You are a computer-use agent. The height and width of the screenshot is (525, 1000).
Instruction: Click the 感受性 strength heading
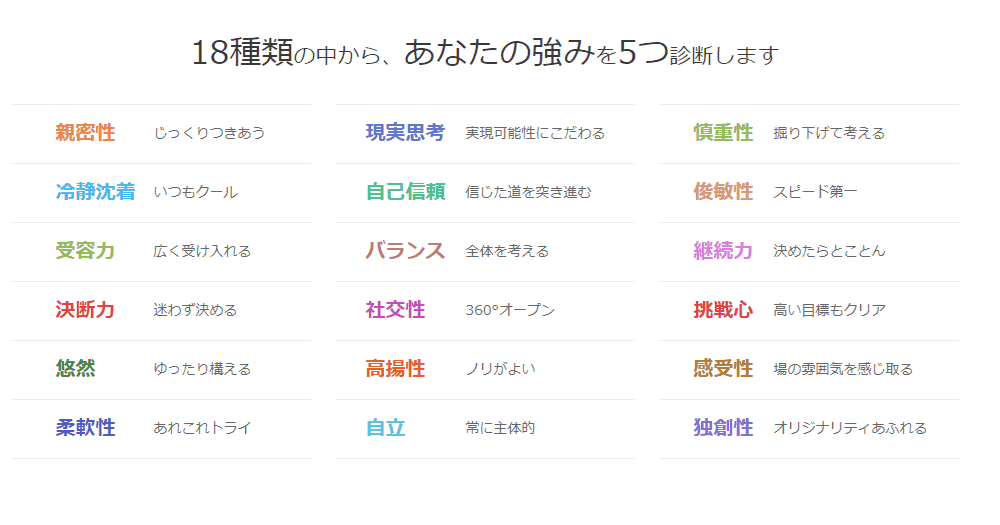[723, 368]
